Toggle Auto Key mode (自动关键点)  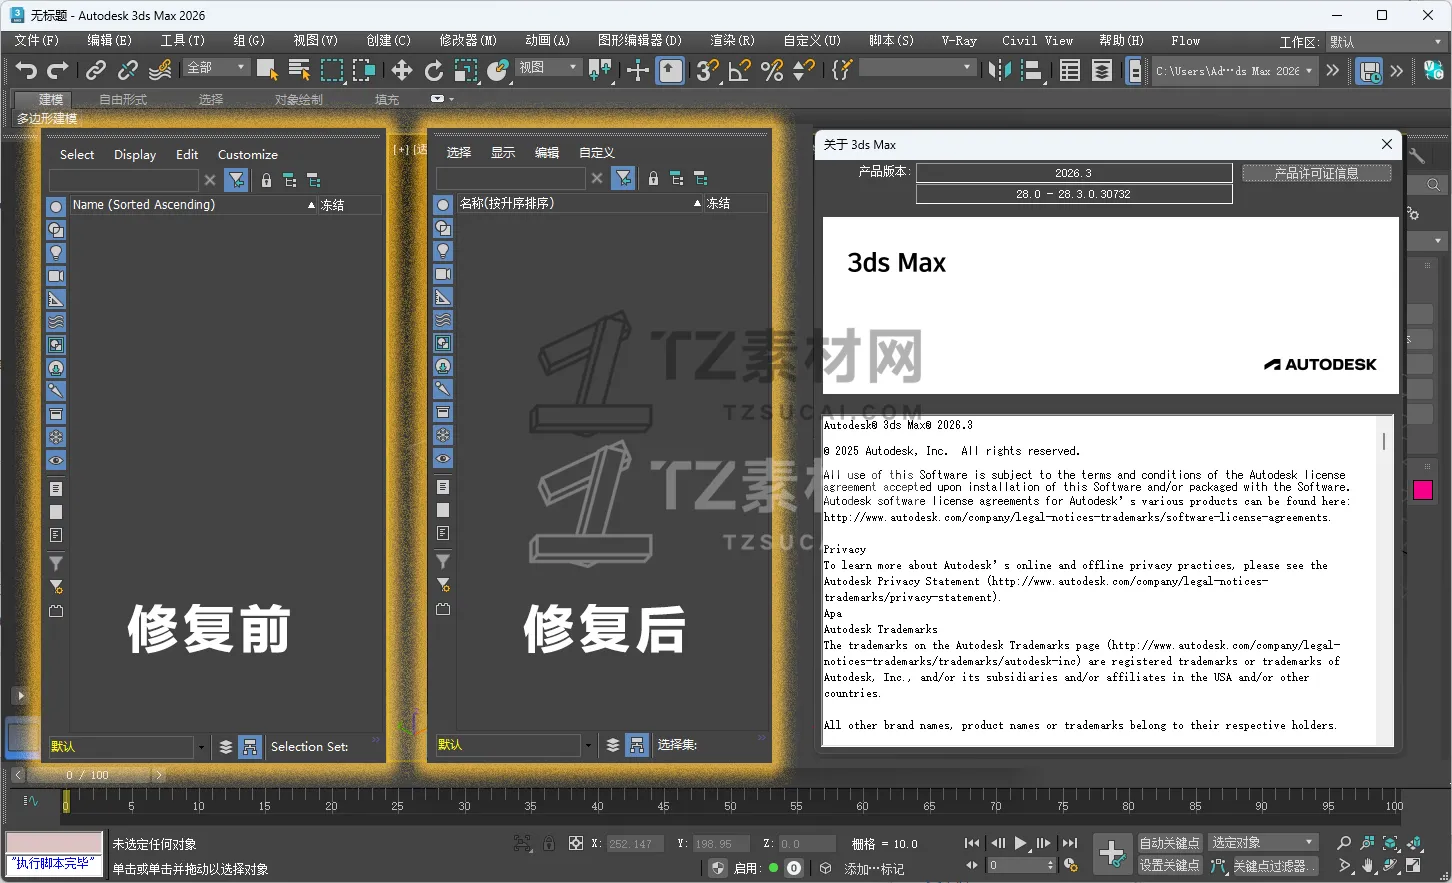[1169, 843]
